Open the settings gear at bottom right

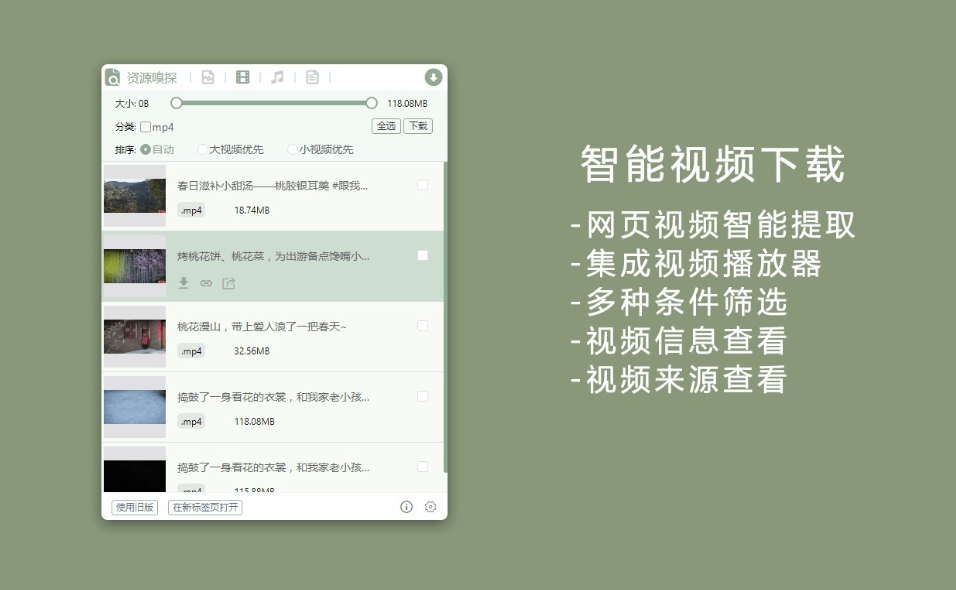430,507
